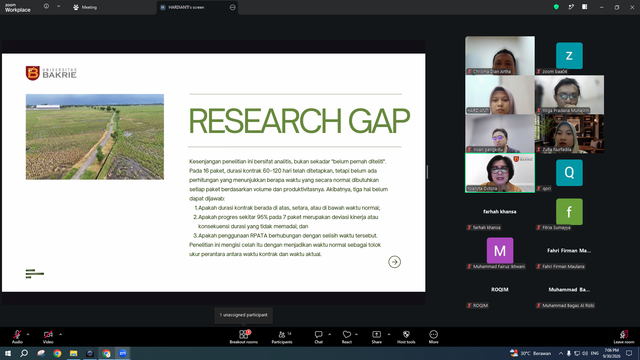Image resolution: width=640 pixels, height=360 pixels.
Task: Select Fahri Firman Maulana participant tile
Action: click(x=569, y=251)
